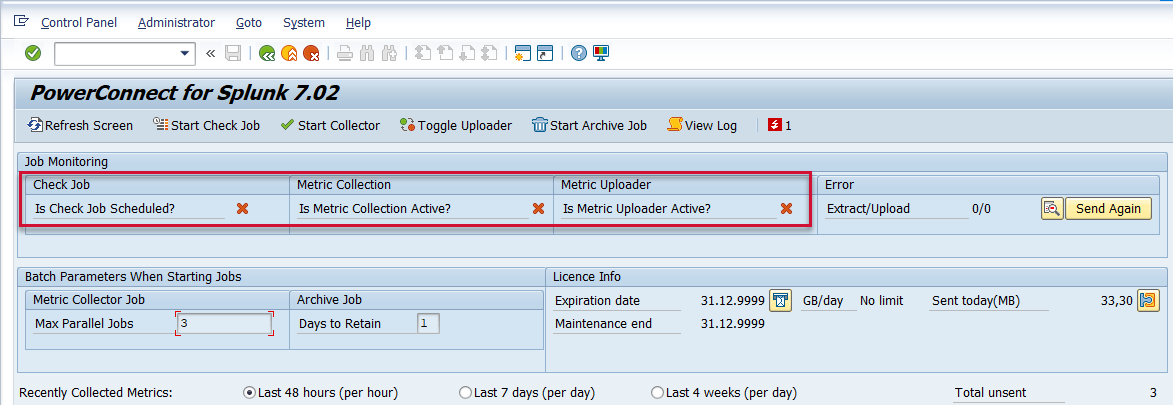Click the magnifier icon beside Send Again
This screenshot has width=1173, height=405.
[x=1051, y=209]
